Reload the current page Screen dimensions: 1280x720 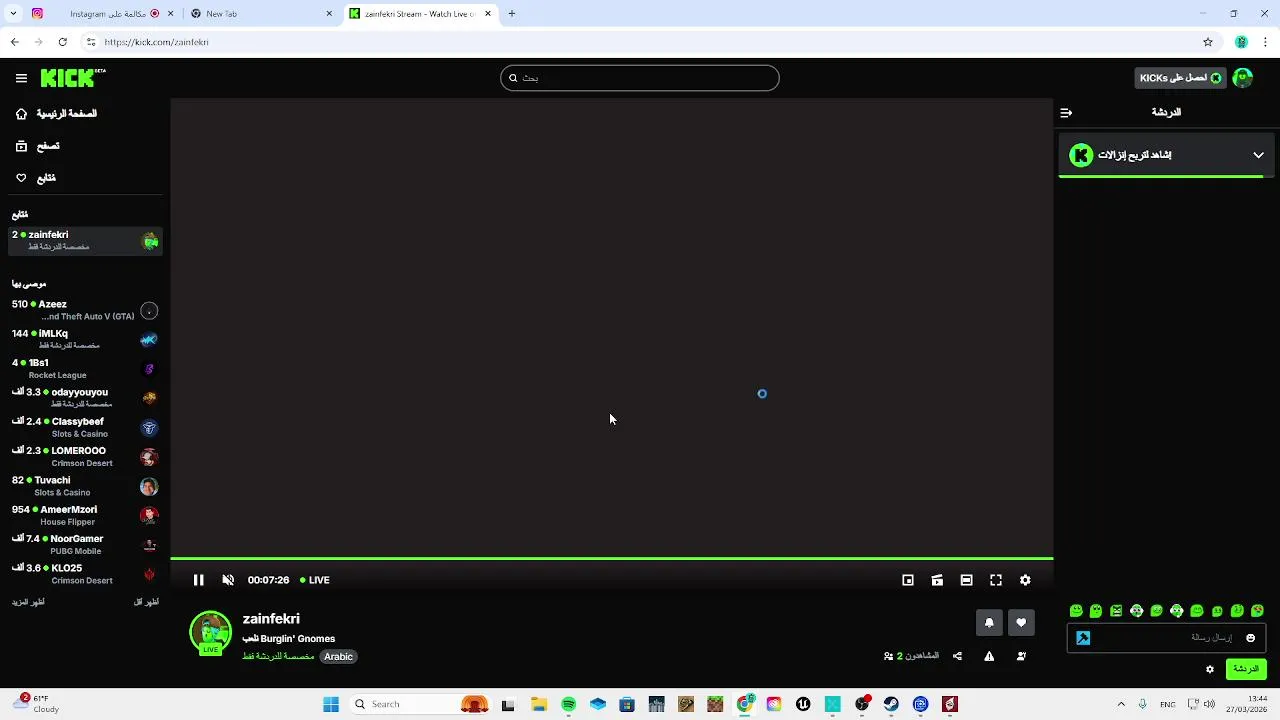(62, 42)
